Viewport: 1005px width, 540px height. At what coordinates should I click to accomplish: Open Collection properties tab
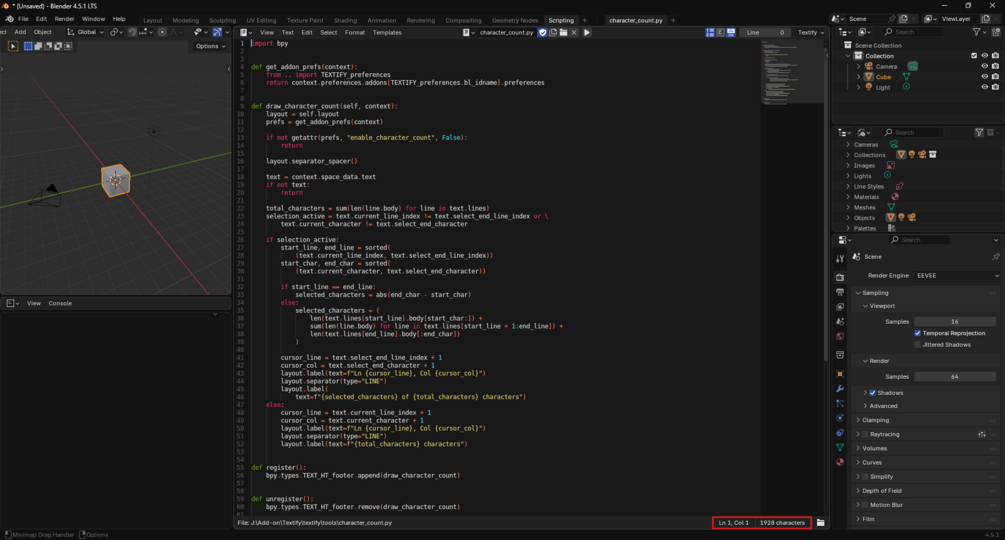click(x=840, y=355)
